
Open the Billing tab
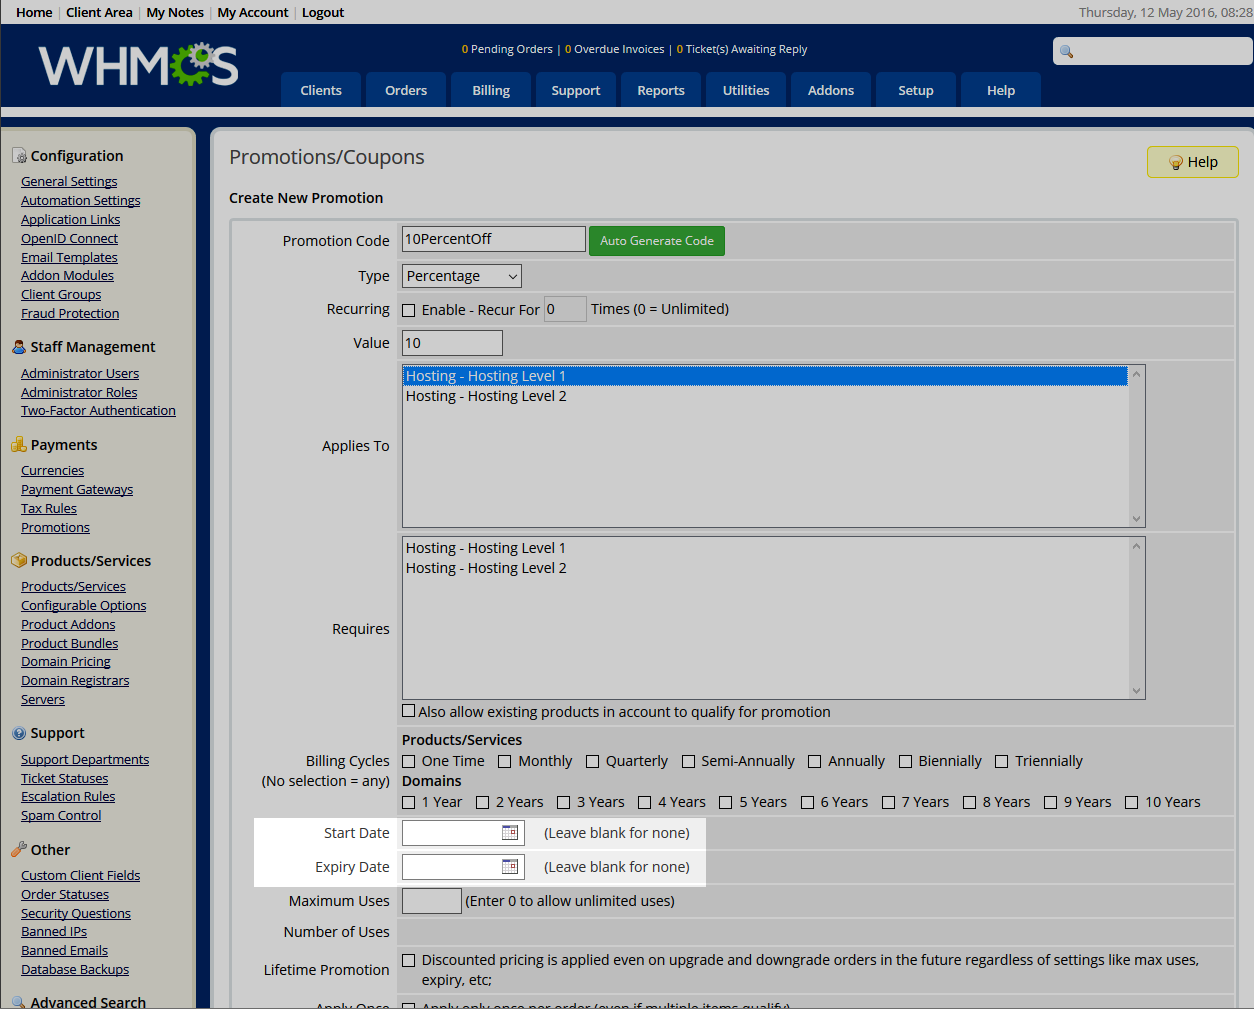click(491, 90)
